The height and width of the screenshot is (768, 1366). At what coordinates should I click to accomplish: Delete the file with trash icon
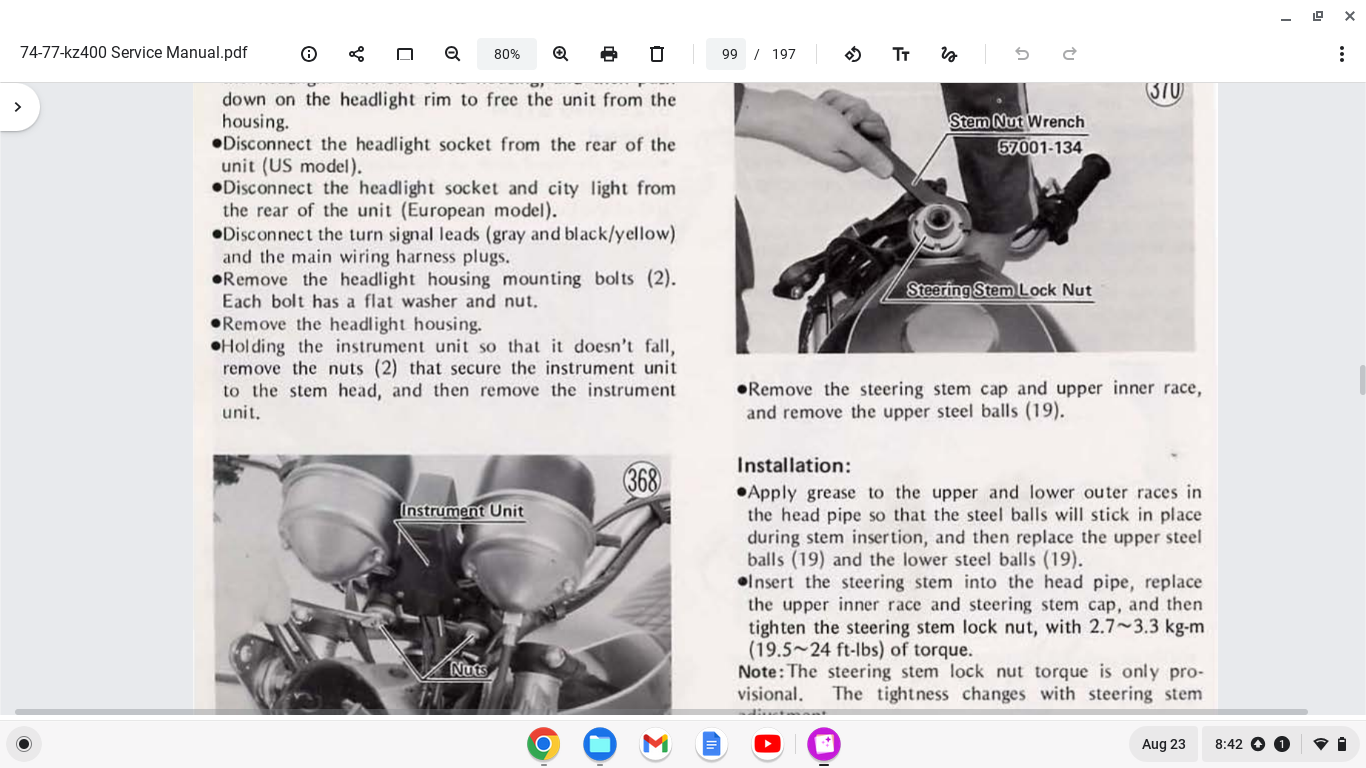coord(657,54)
